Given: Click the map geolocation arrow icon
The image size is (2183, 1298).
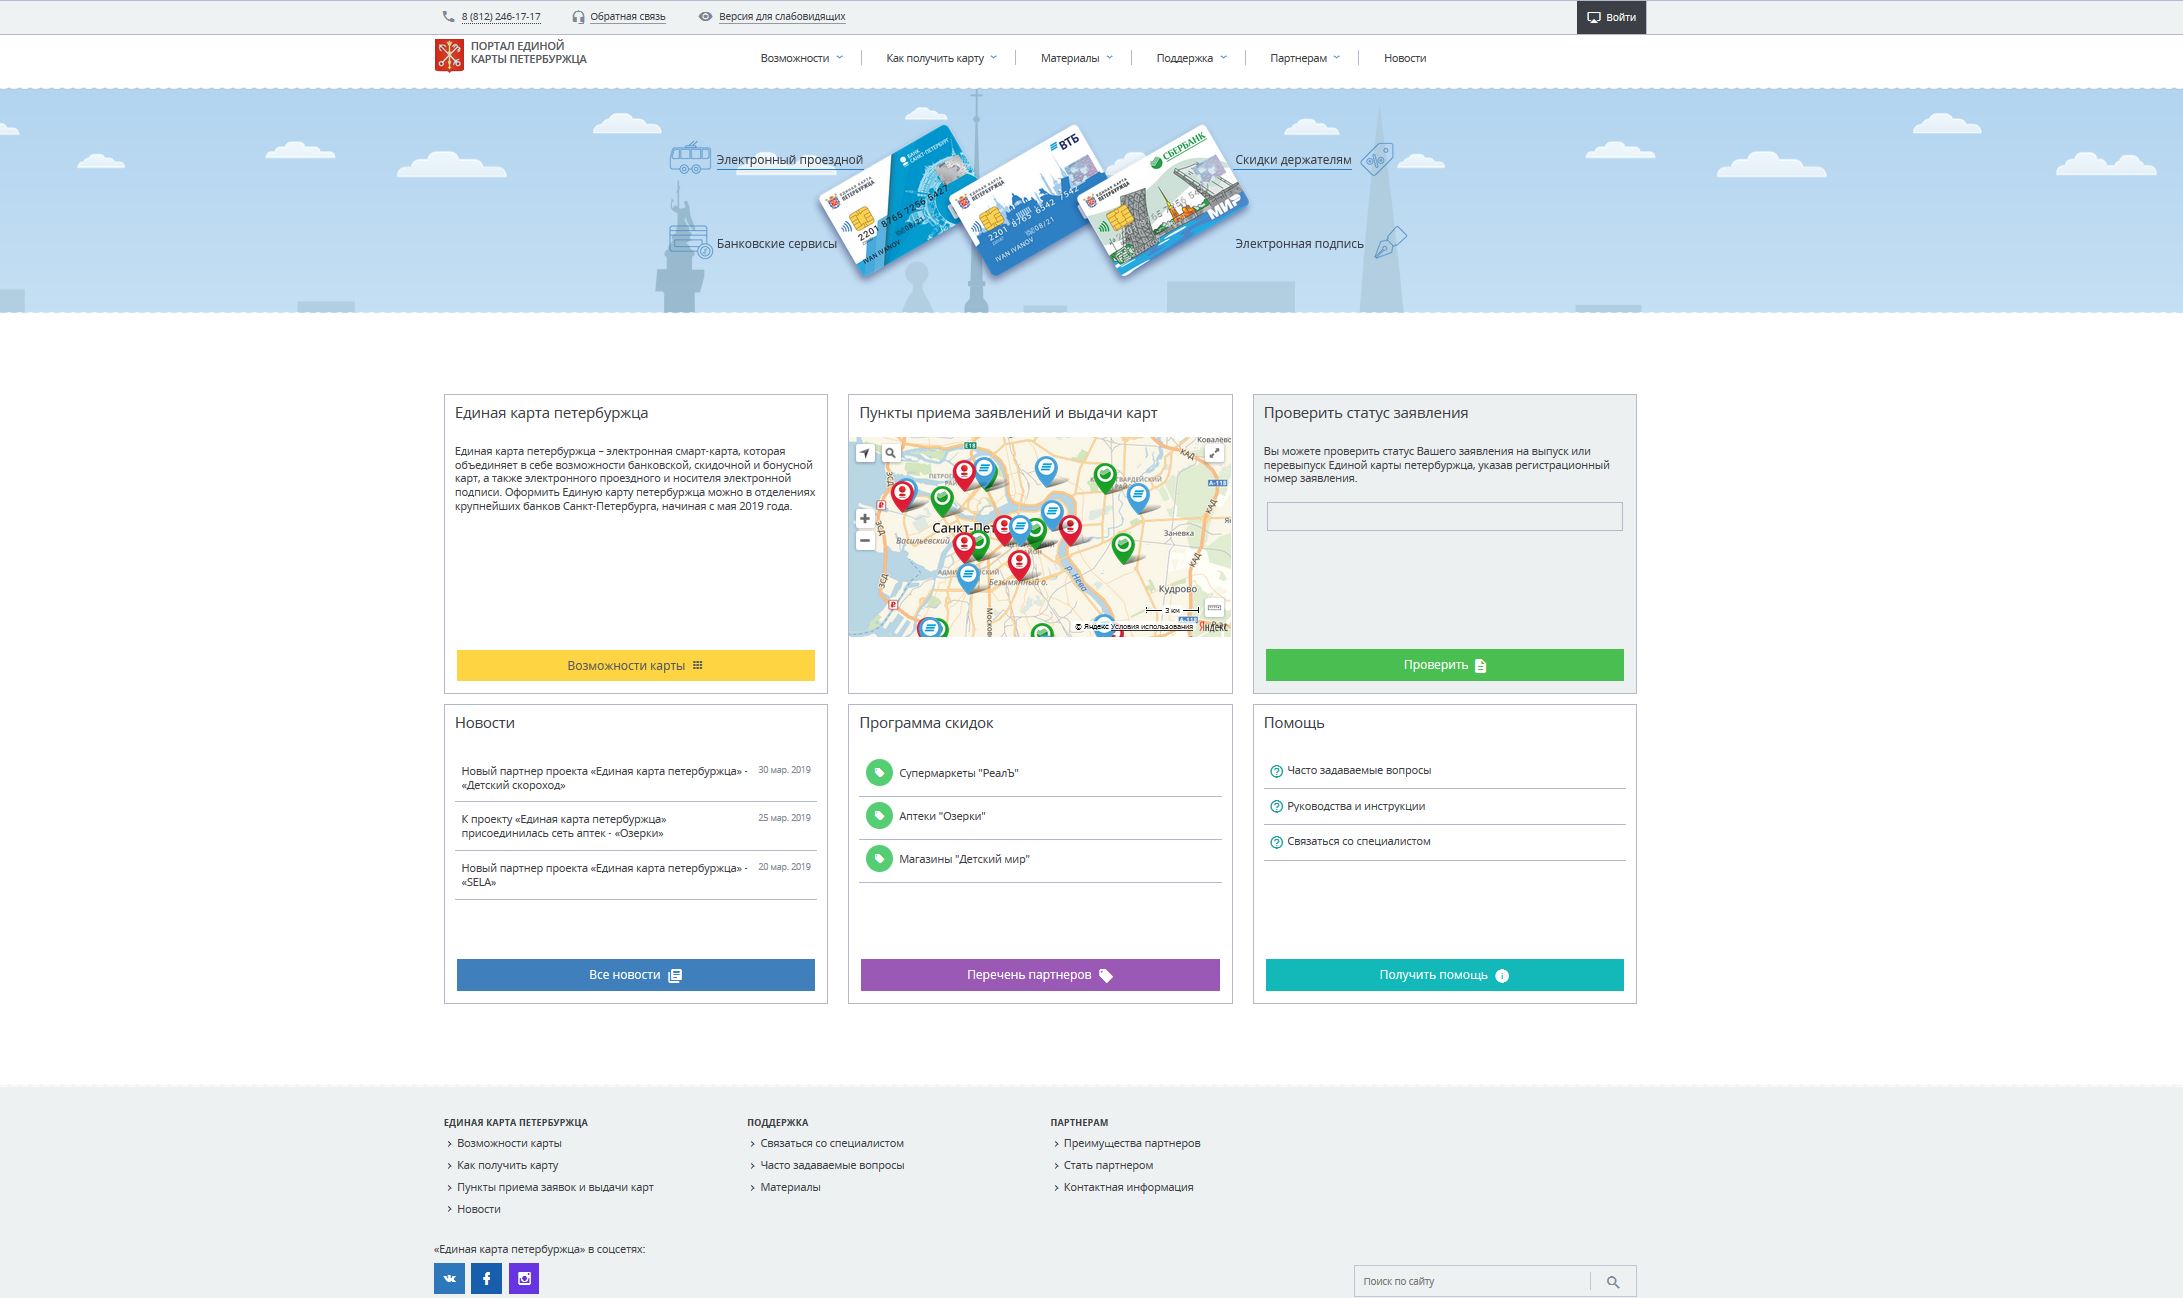Looking at the screenshot, I should pos(865,453).
